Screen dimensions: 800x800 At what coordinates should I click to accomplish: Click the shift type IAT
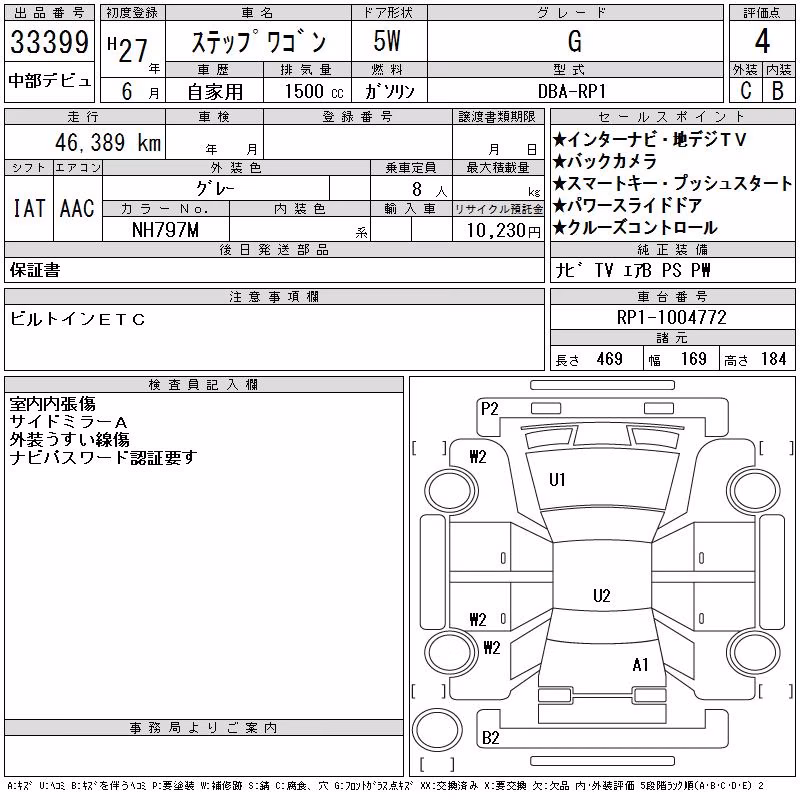click(x=29, y=208)
